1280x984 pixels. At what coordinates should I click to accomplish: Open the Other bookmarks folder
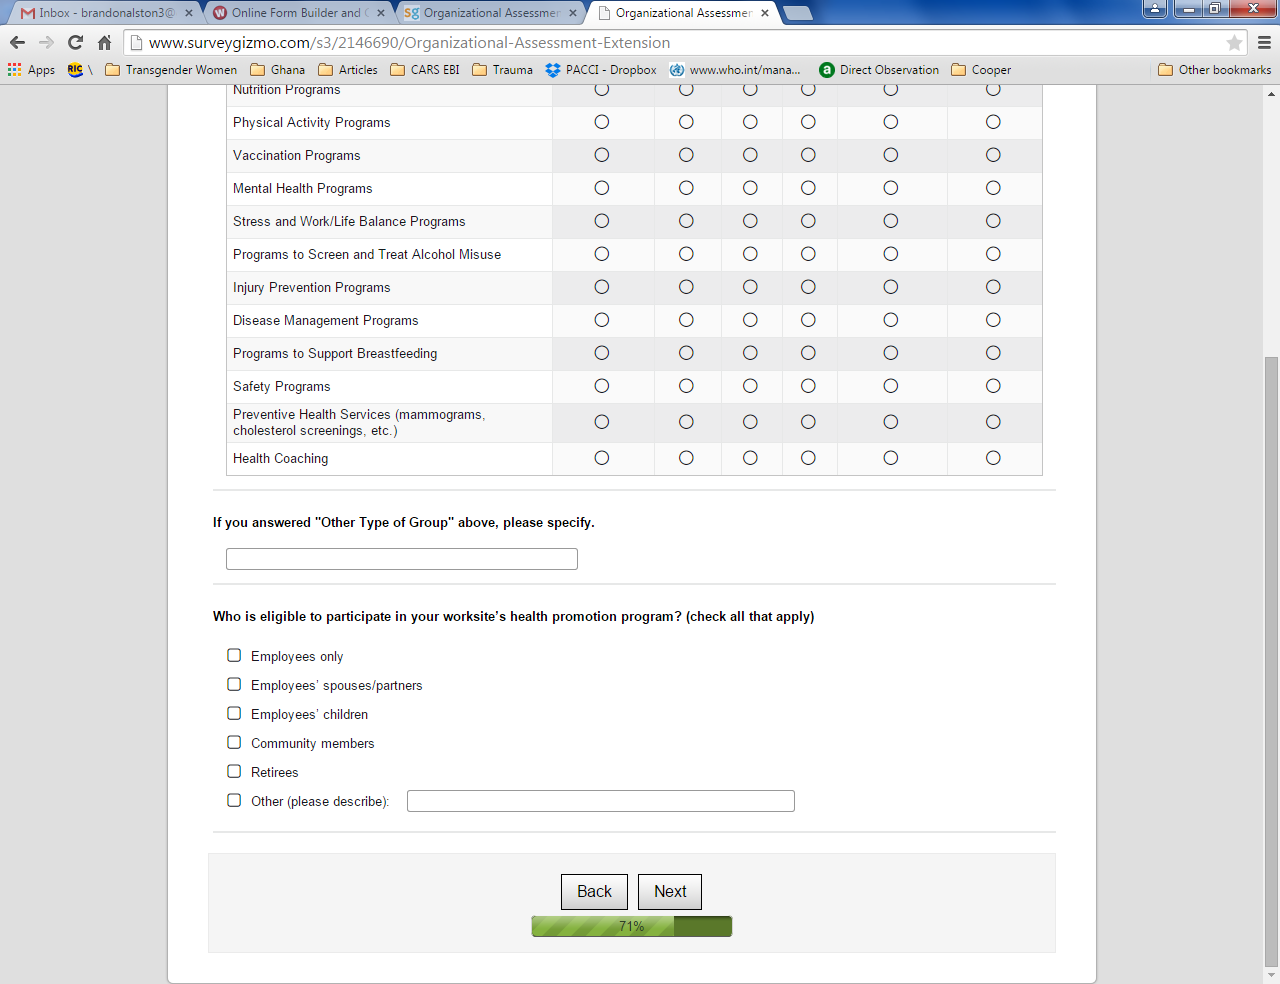(1214, 70)
